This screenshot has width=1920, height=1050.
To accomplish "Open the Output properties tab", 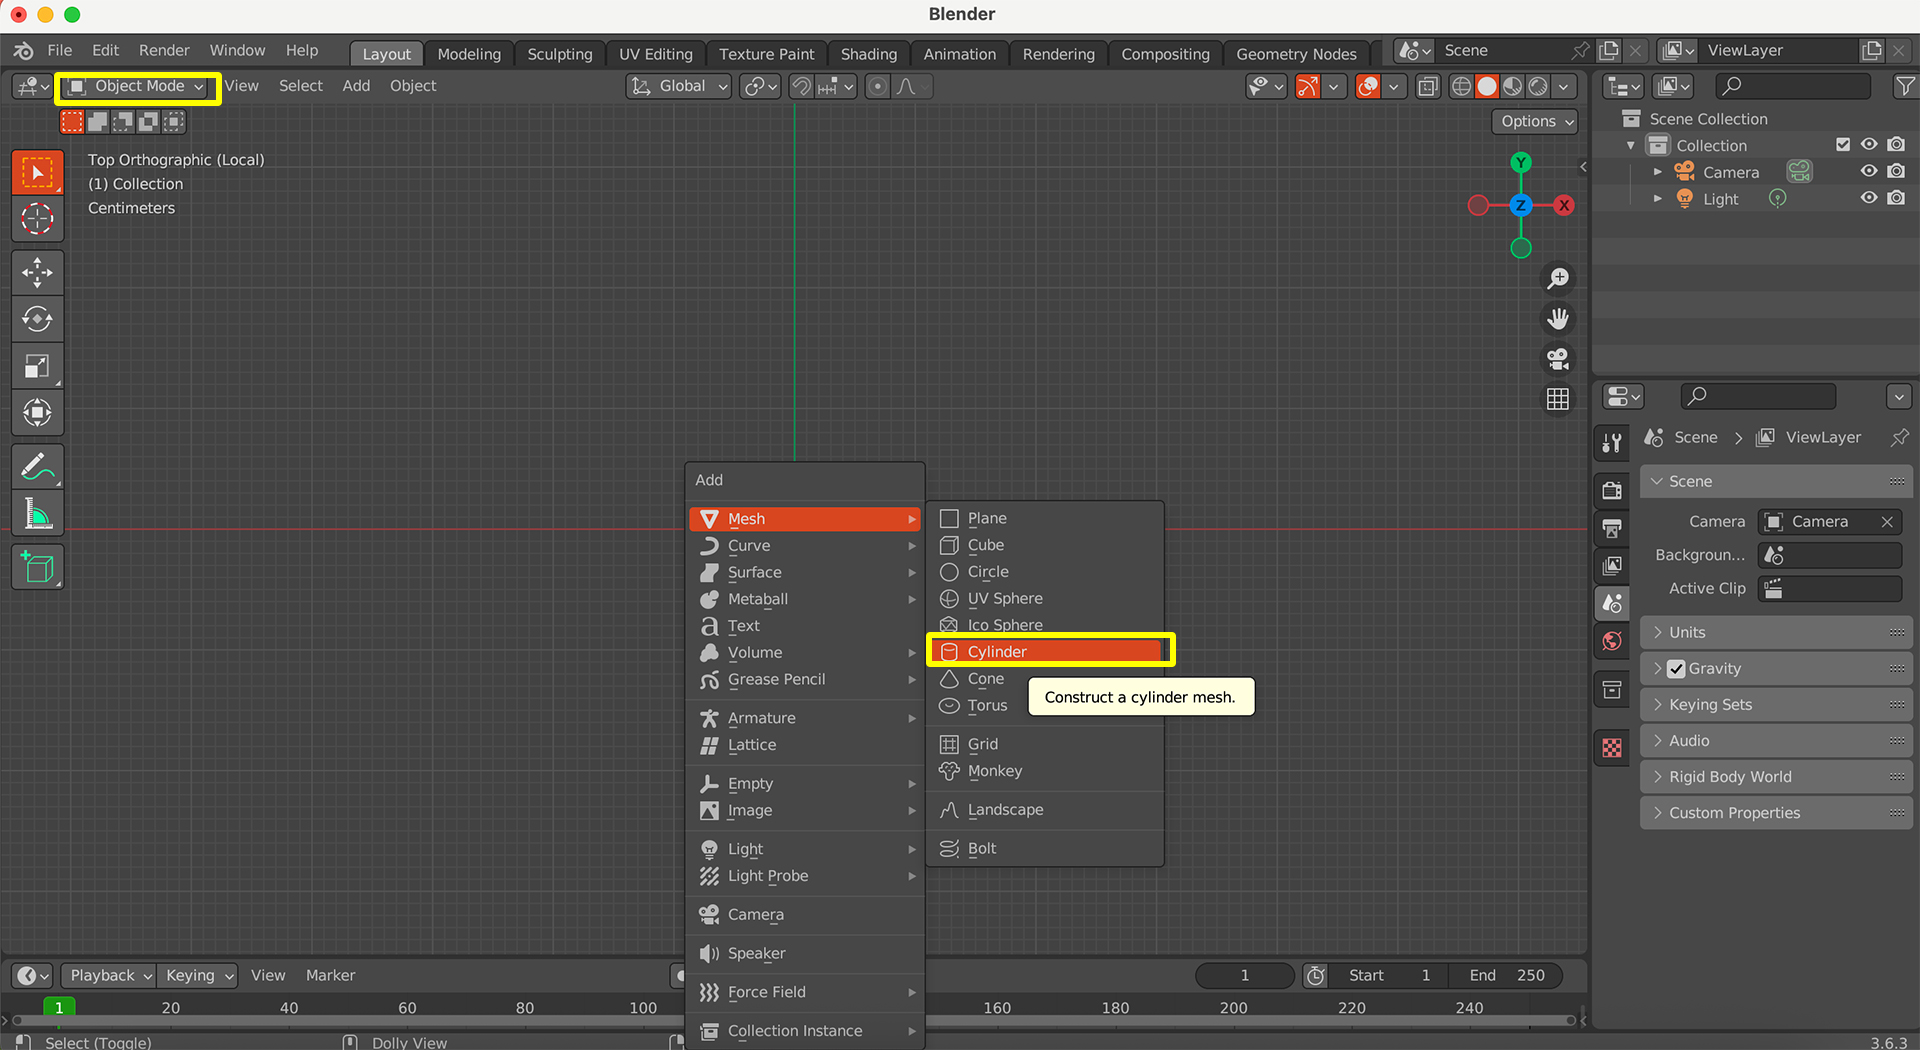I will [x=1612, y=528].
